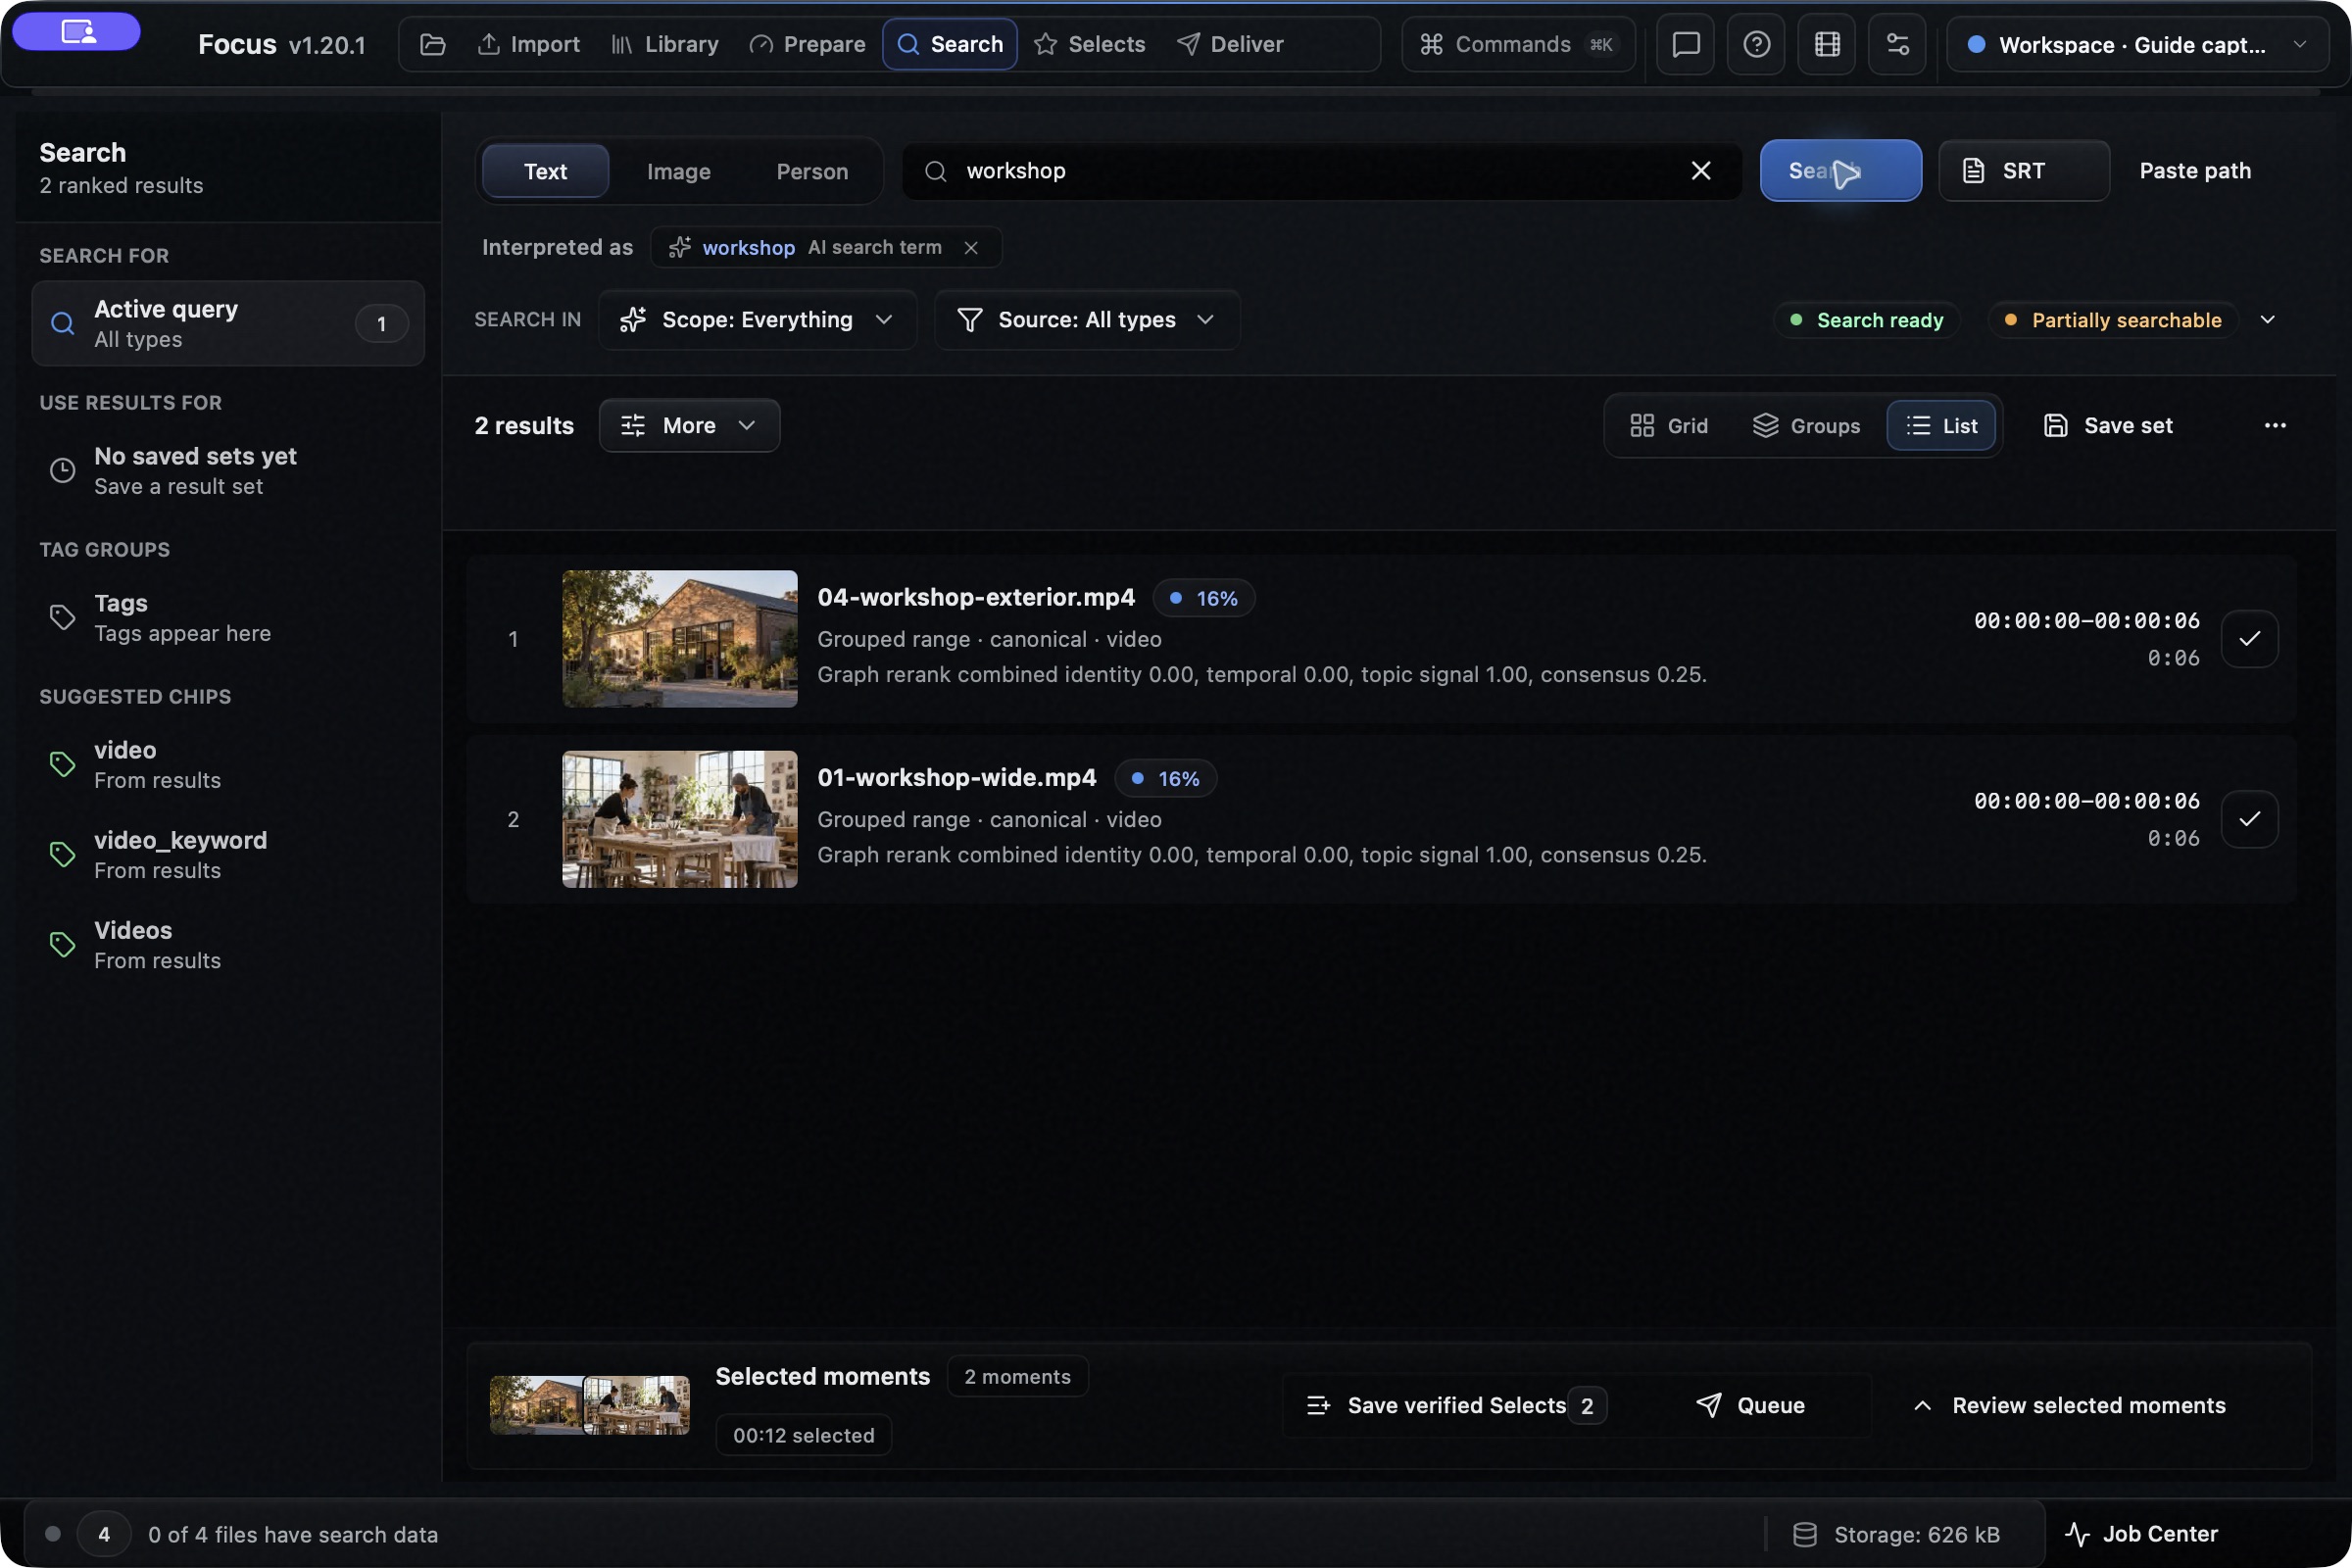This screenshot has width=2352, height=1568.
Task: Remove the workshop AI search term chip
Action: (x=971, y=248)
